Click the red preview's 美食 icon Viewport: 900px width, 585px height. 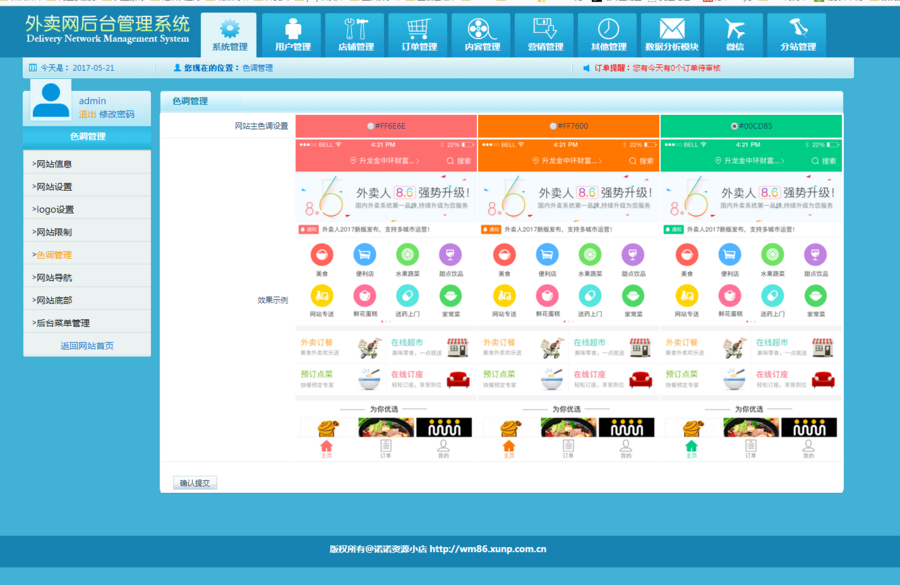click(x=322, y=254)
